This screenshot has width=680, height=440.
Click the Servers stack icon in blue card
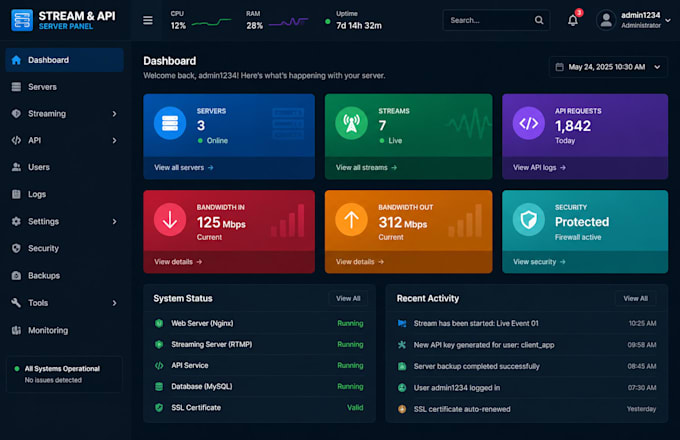tap(170, 123)
